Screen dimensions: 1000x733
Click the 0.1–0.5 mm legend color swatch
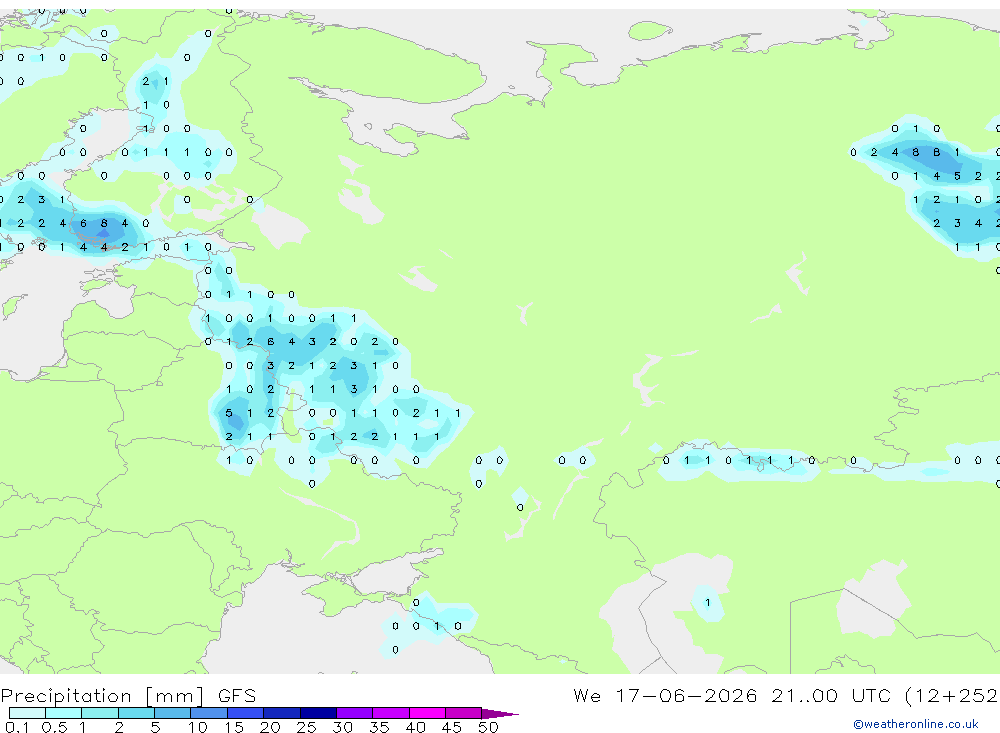click(27, 713)
